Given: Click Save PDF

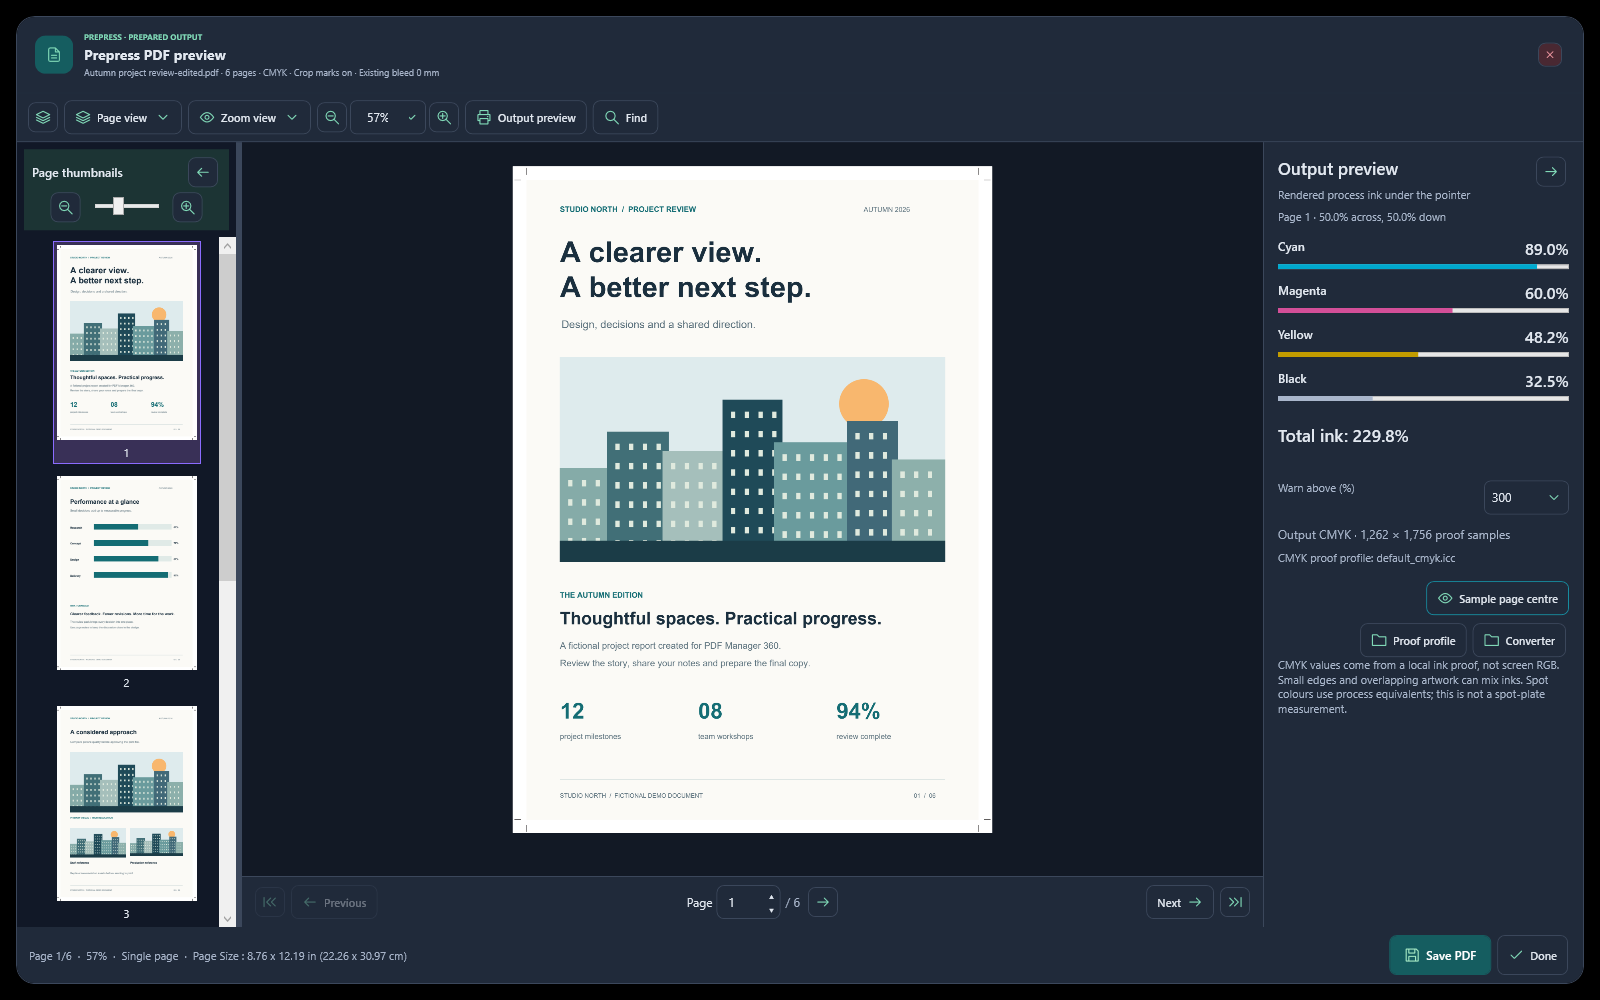Looking at the screenshot, I should pos(1440,955).
